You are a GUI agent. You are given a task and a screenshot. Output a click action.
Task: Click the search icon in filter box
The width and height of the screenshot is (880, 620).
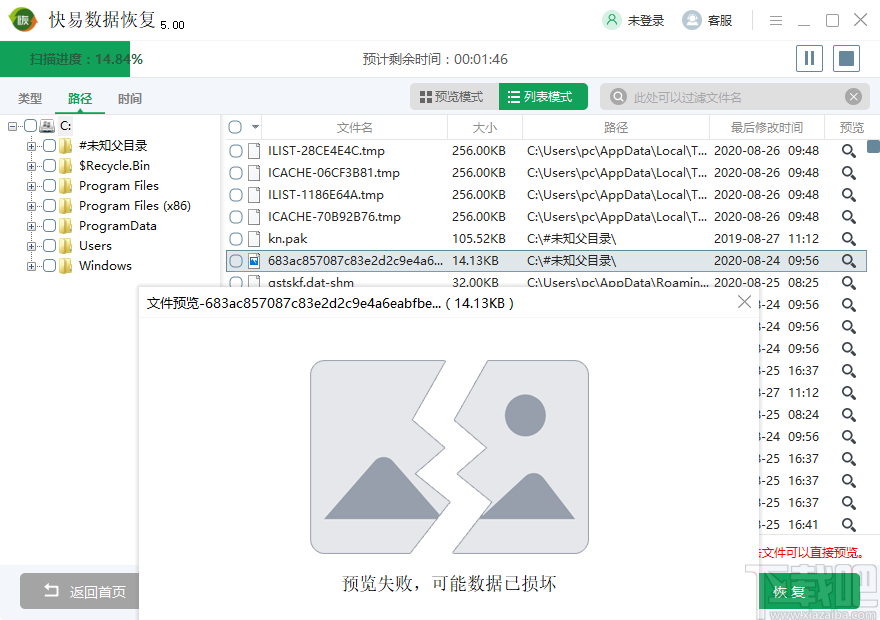point(618,97)
